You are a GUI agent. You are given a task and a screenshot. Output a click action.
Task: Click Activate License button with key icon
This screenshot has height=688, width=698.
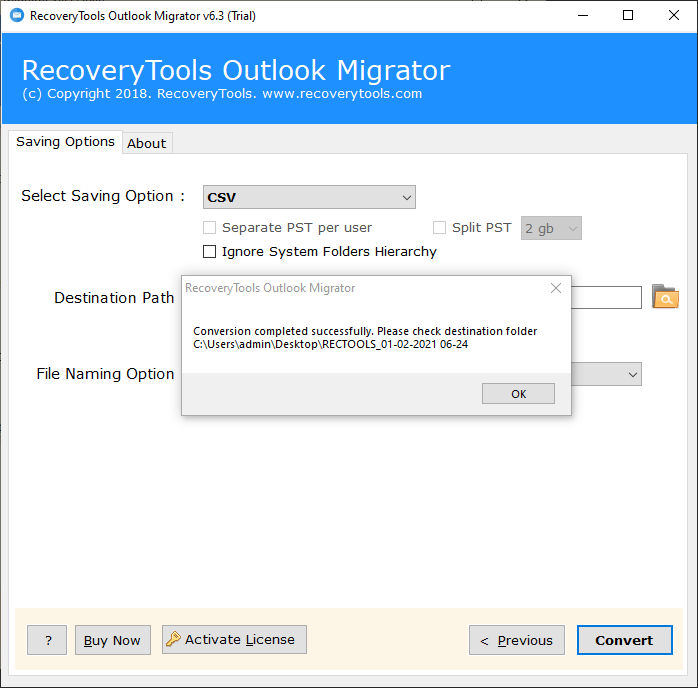[x=234, y=639]
